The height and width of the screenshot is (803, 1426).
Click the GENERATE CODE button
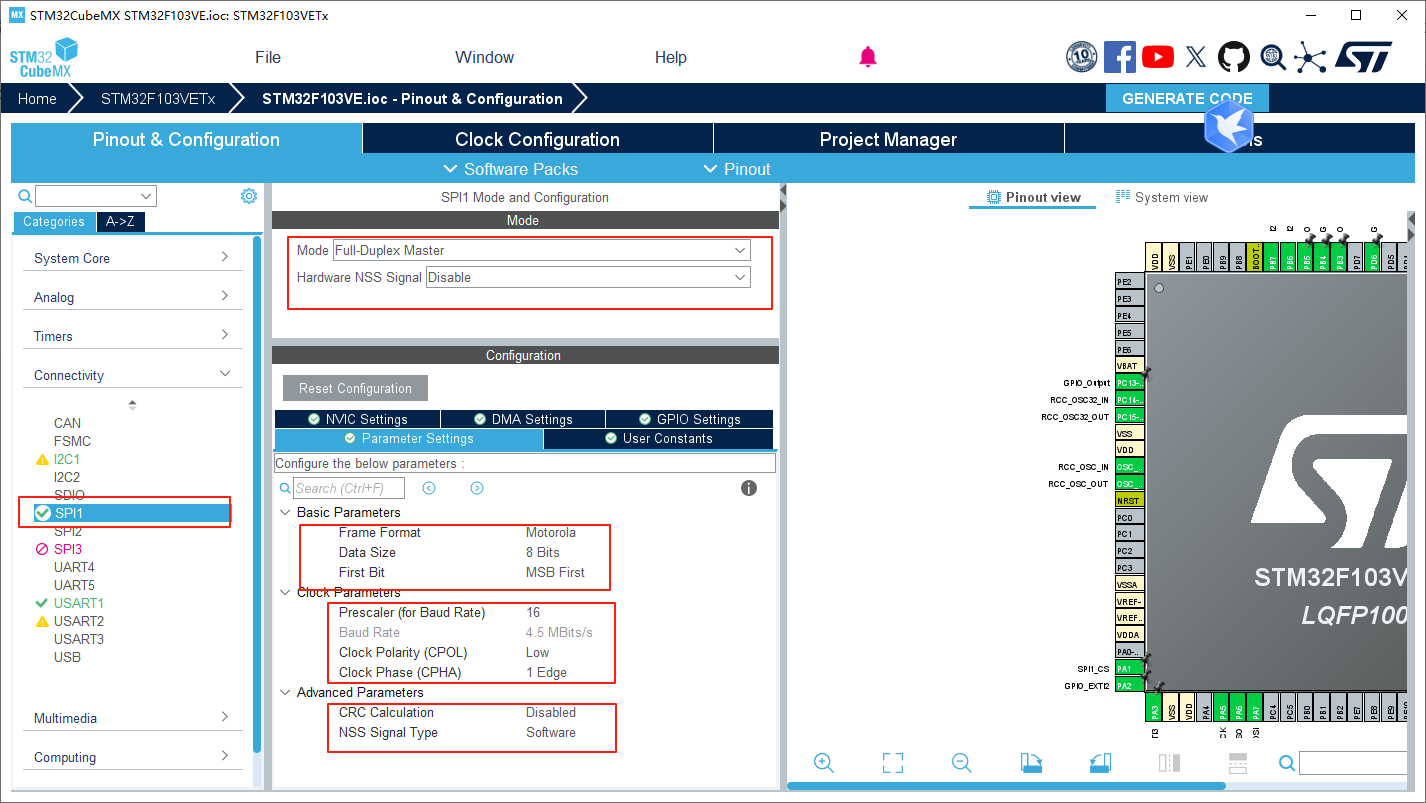tap(1186, 98)
